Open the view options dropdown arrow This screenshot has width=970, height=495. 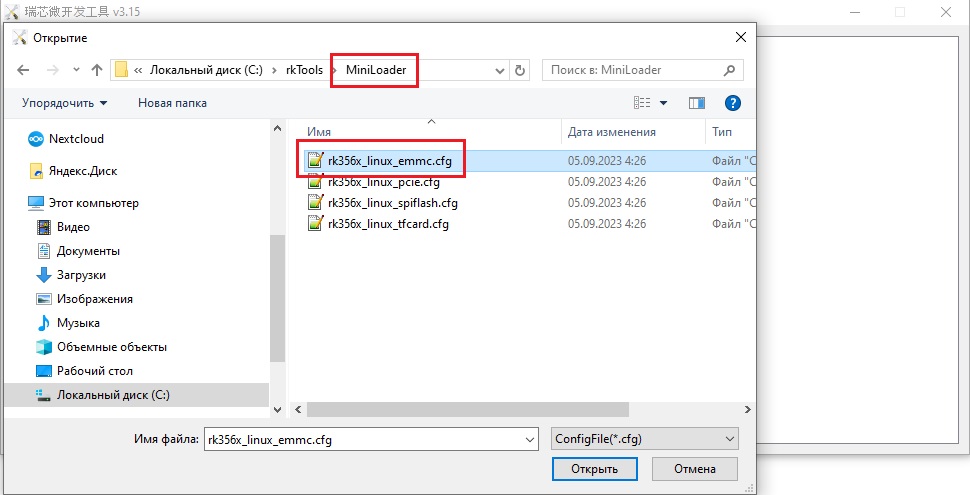[x=663, y=103]
